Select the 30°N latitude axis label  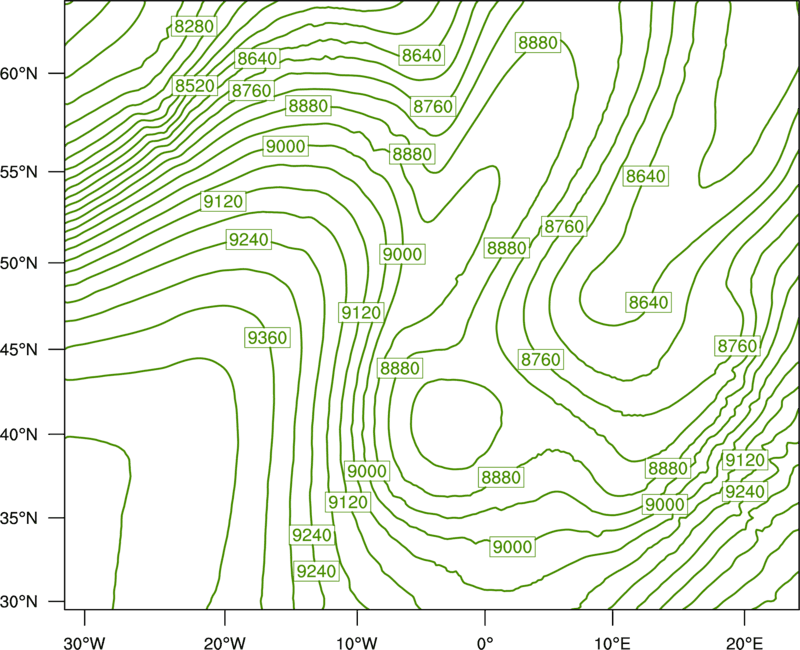click(x=19, y=602)
